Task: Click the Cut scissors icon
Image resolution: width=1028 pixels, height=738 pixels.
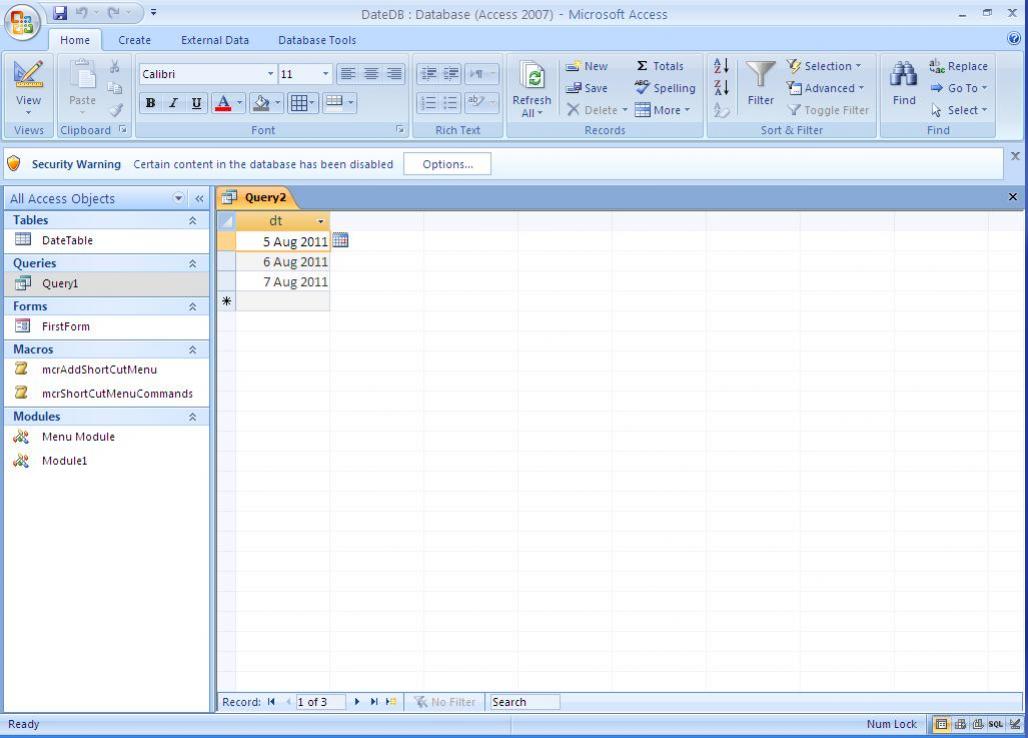Action: pos(115,66)
